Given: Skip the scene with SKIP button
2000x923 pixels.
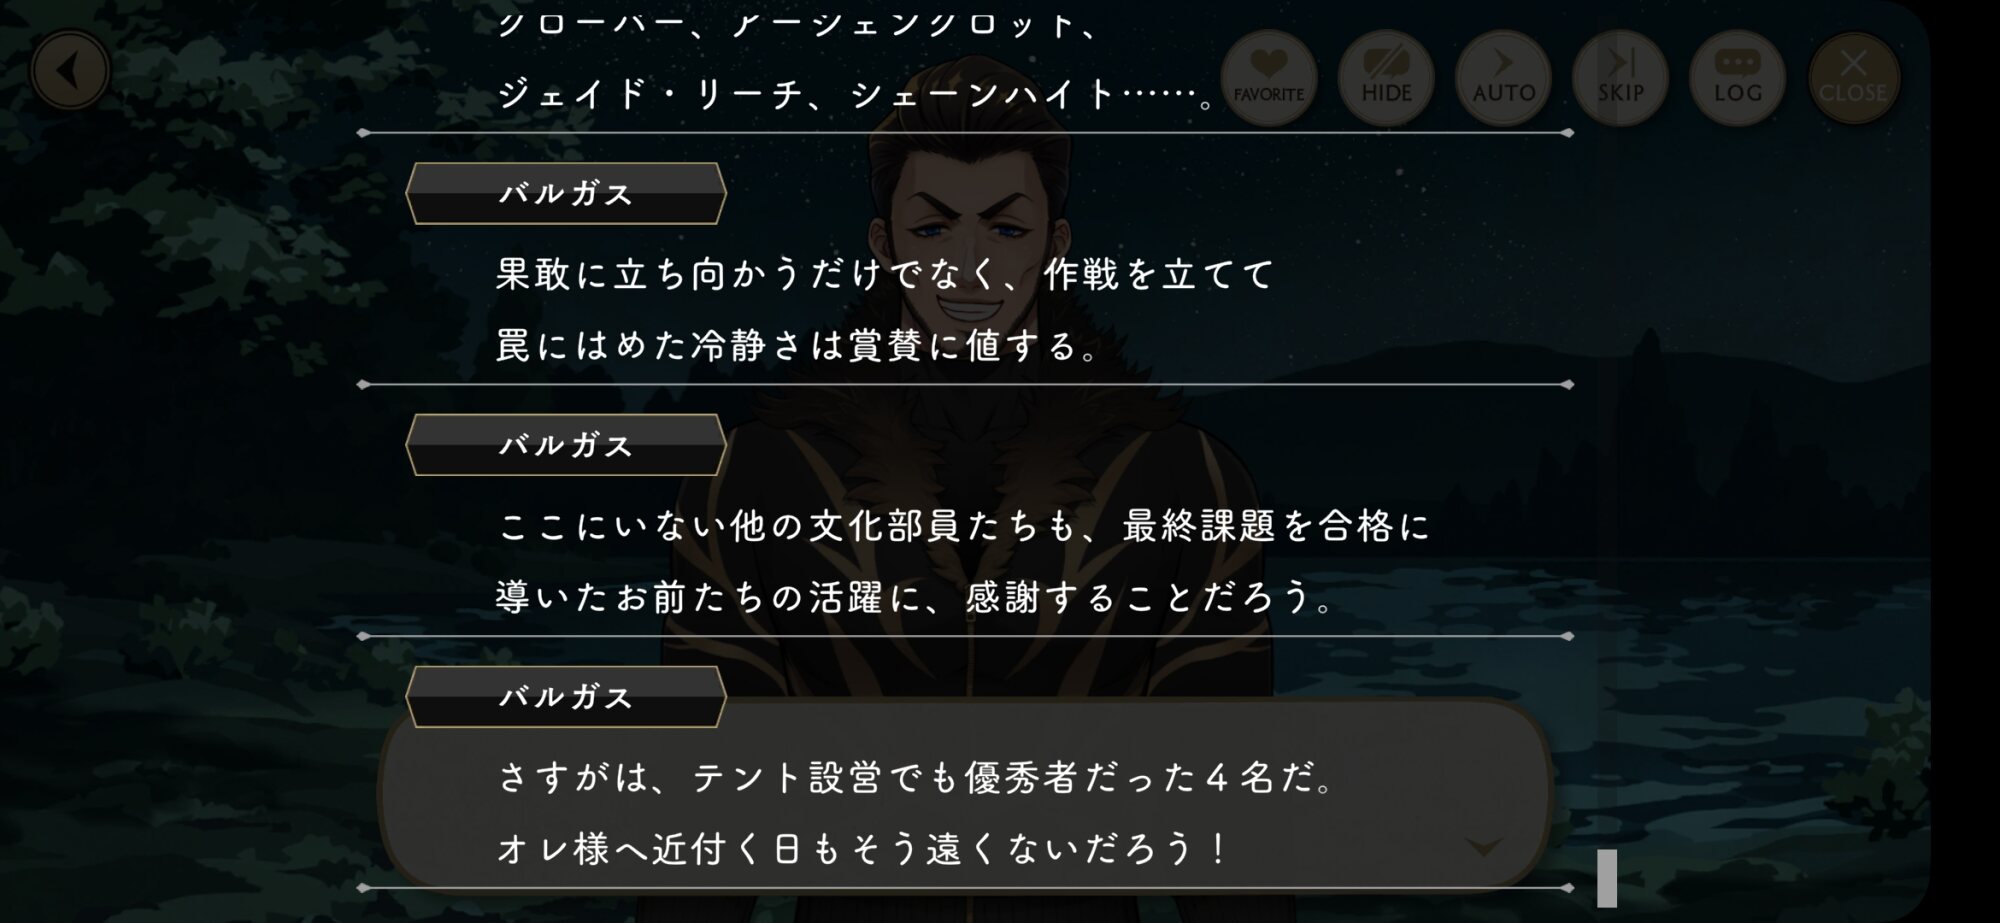Looking at the screenshot, I should tap(1620, 78).
